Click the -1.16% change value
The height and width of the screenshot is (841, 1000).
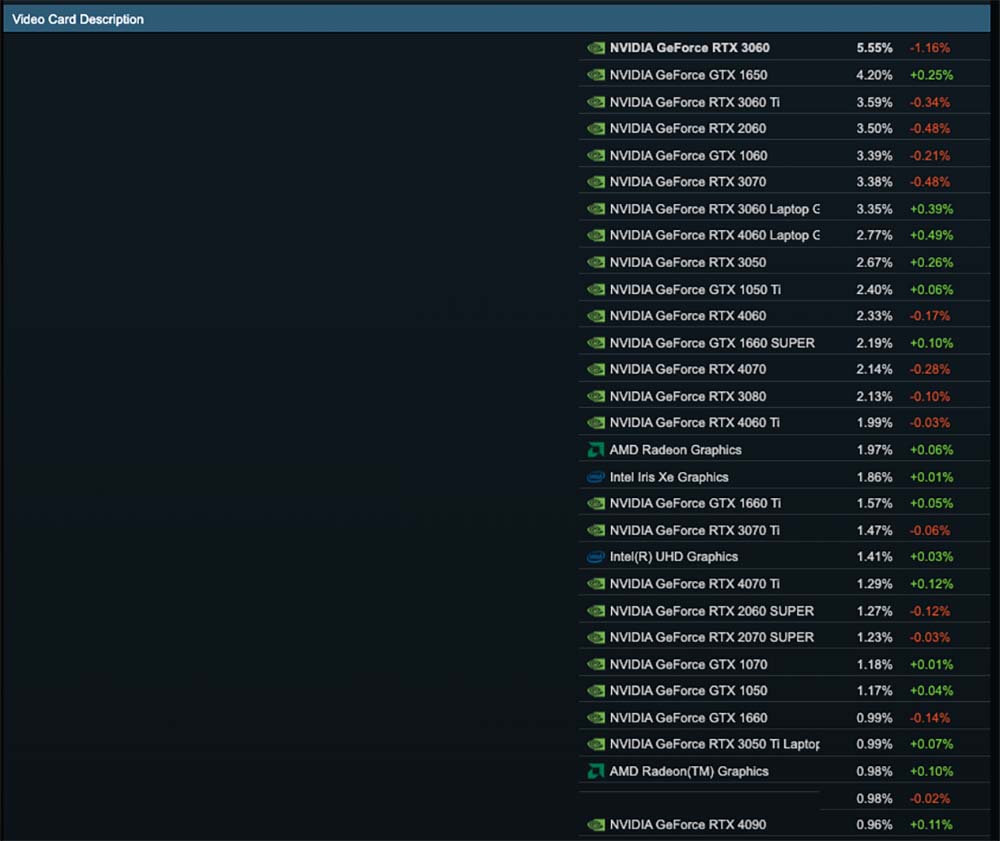930,48
